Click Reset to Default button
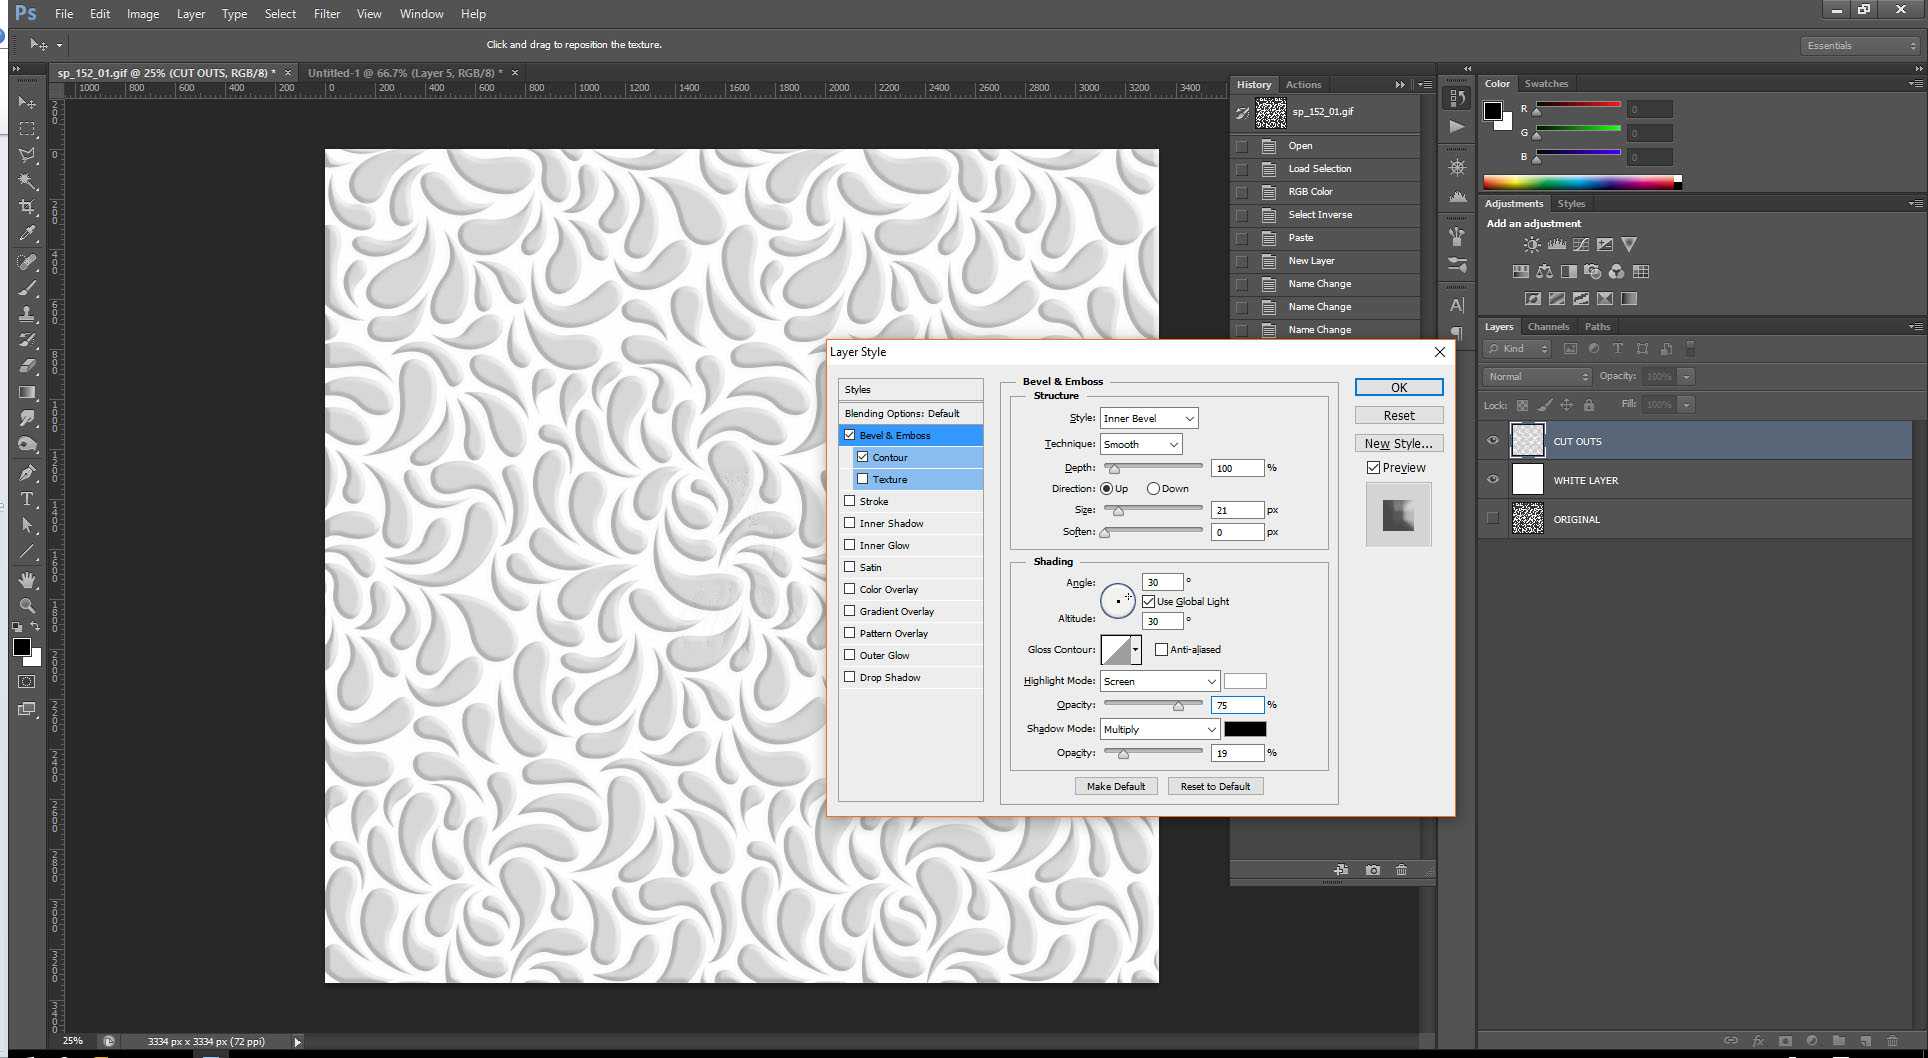 pyautogui.click(x=1215, y=786)
